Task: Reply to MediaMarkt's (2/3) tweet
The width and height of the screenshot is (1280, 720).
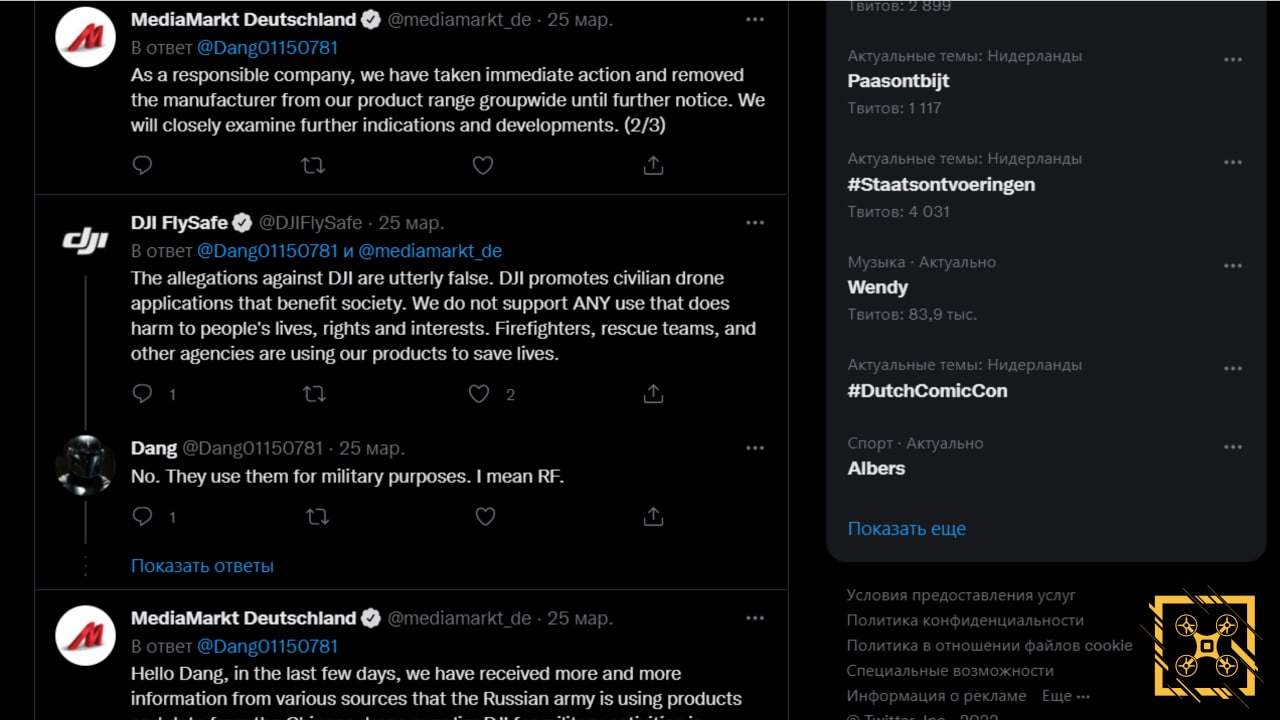Action: point(143,165)
